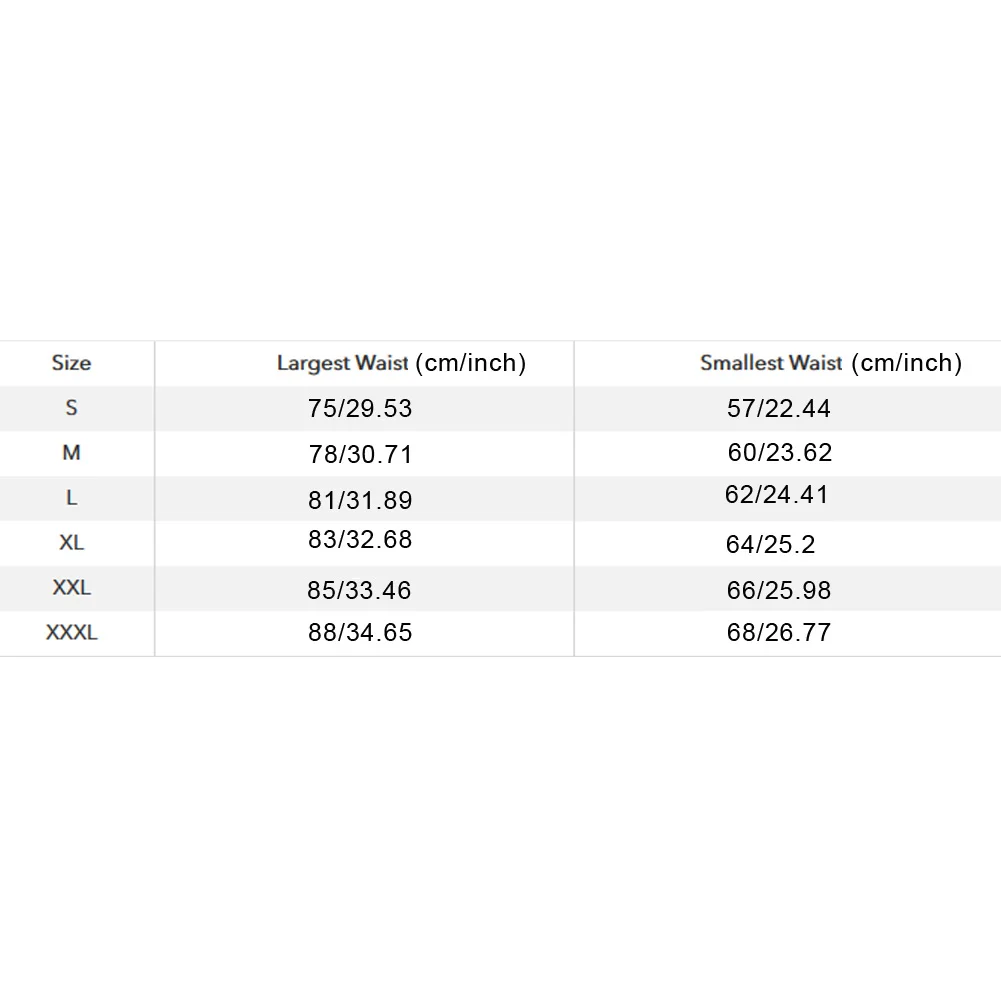The image size is (1001, 1001).
Task: Select the M size row label
Action: 72,453
